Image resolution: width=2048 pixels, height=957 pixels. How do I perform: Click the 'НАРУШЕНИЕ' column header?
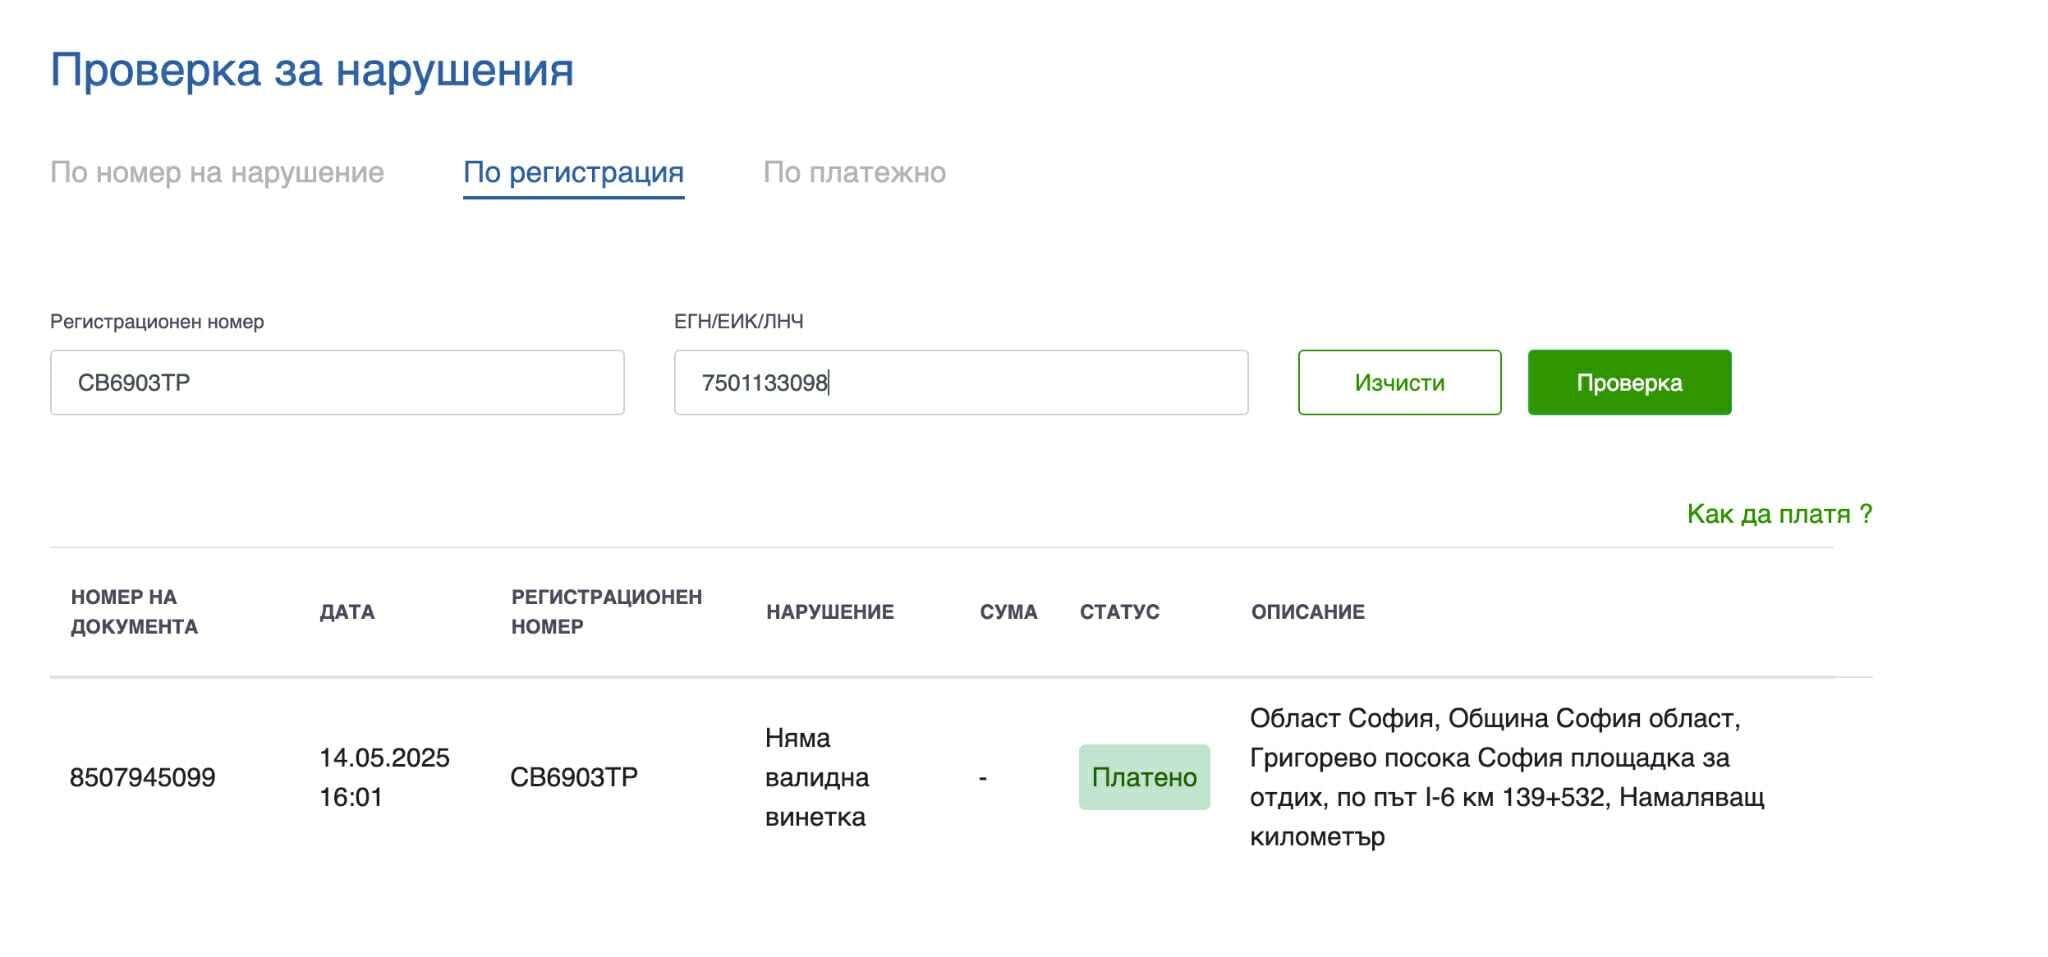830,612
